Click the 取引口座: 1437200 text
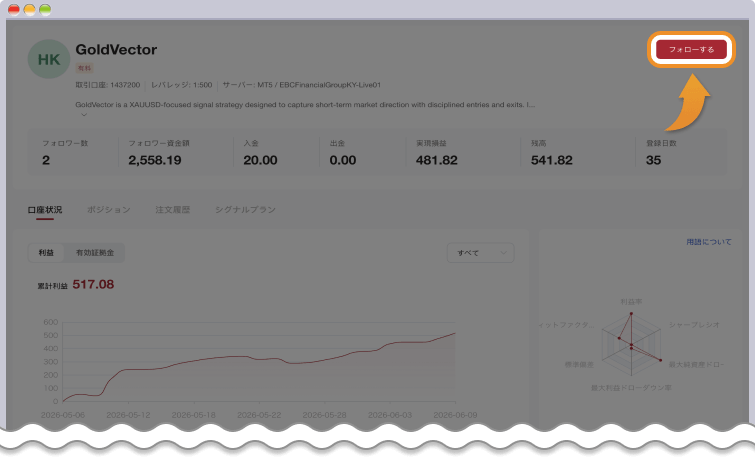The height and width of the screenshot is (460, 755). click(107, 85)
